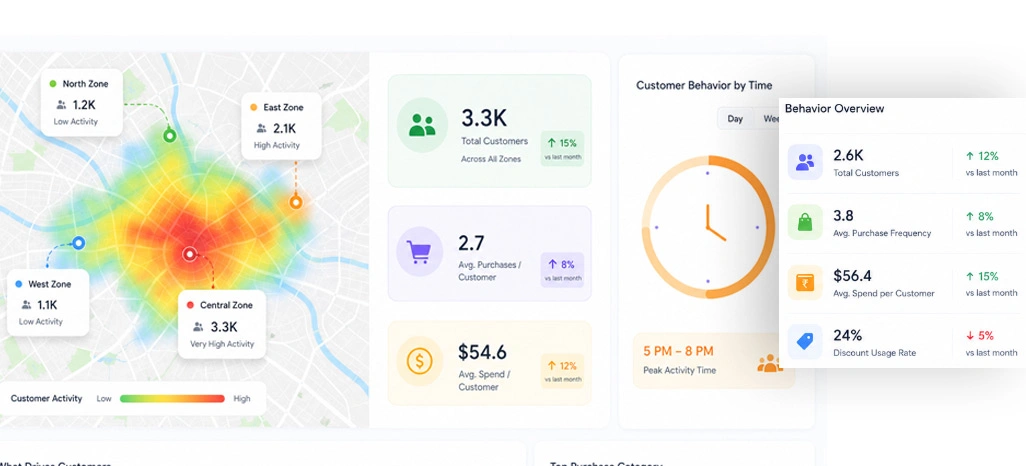1026x466 pixels.
Task: Click the 15% increase for Spend per Customer
Action: (982, 276)
